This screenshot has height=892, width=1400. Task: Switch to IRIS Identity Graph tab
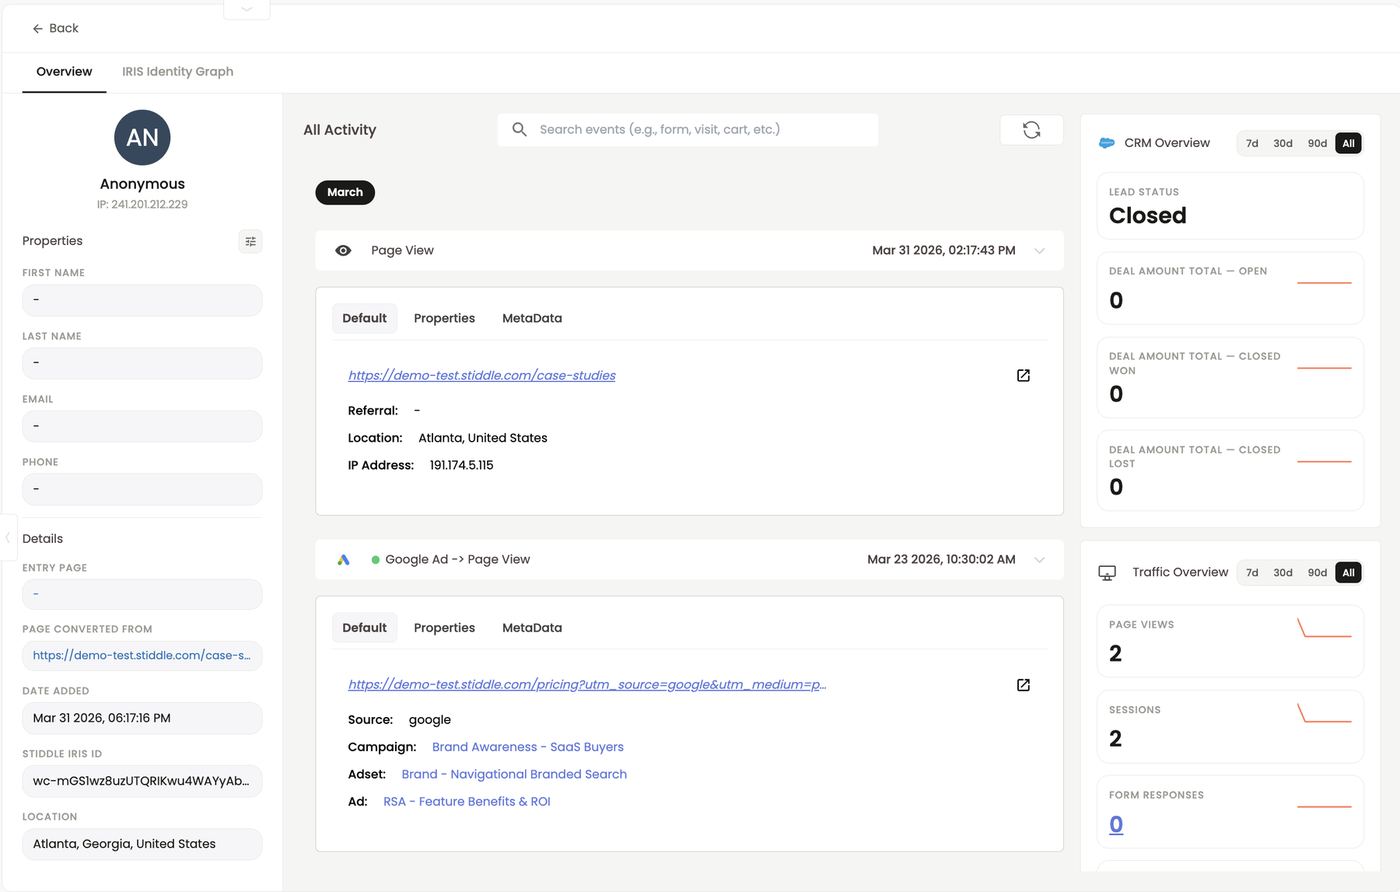178,72
